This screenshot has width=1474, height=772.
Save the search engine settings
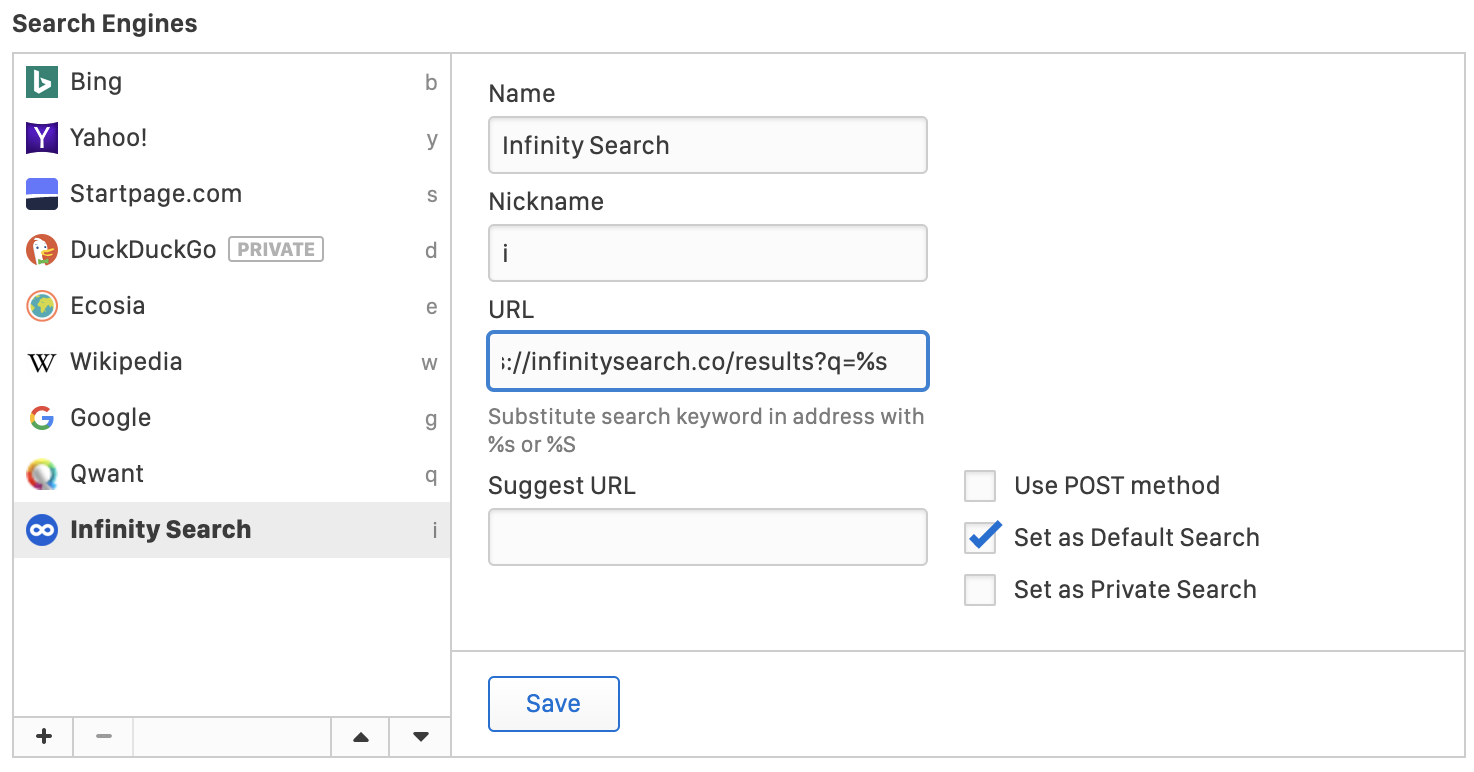[553, 704]
